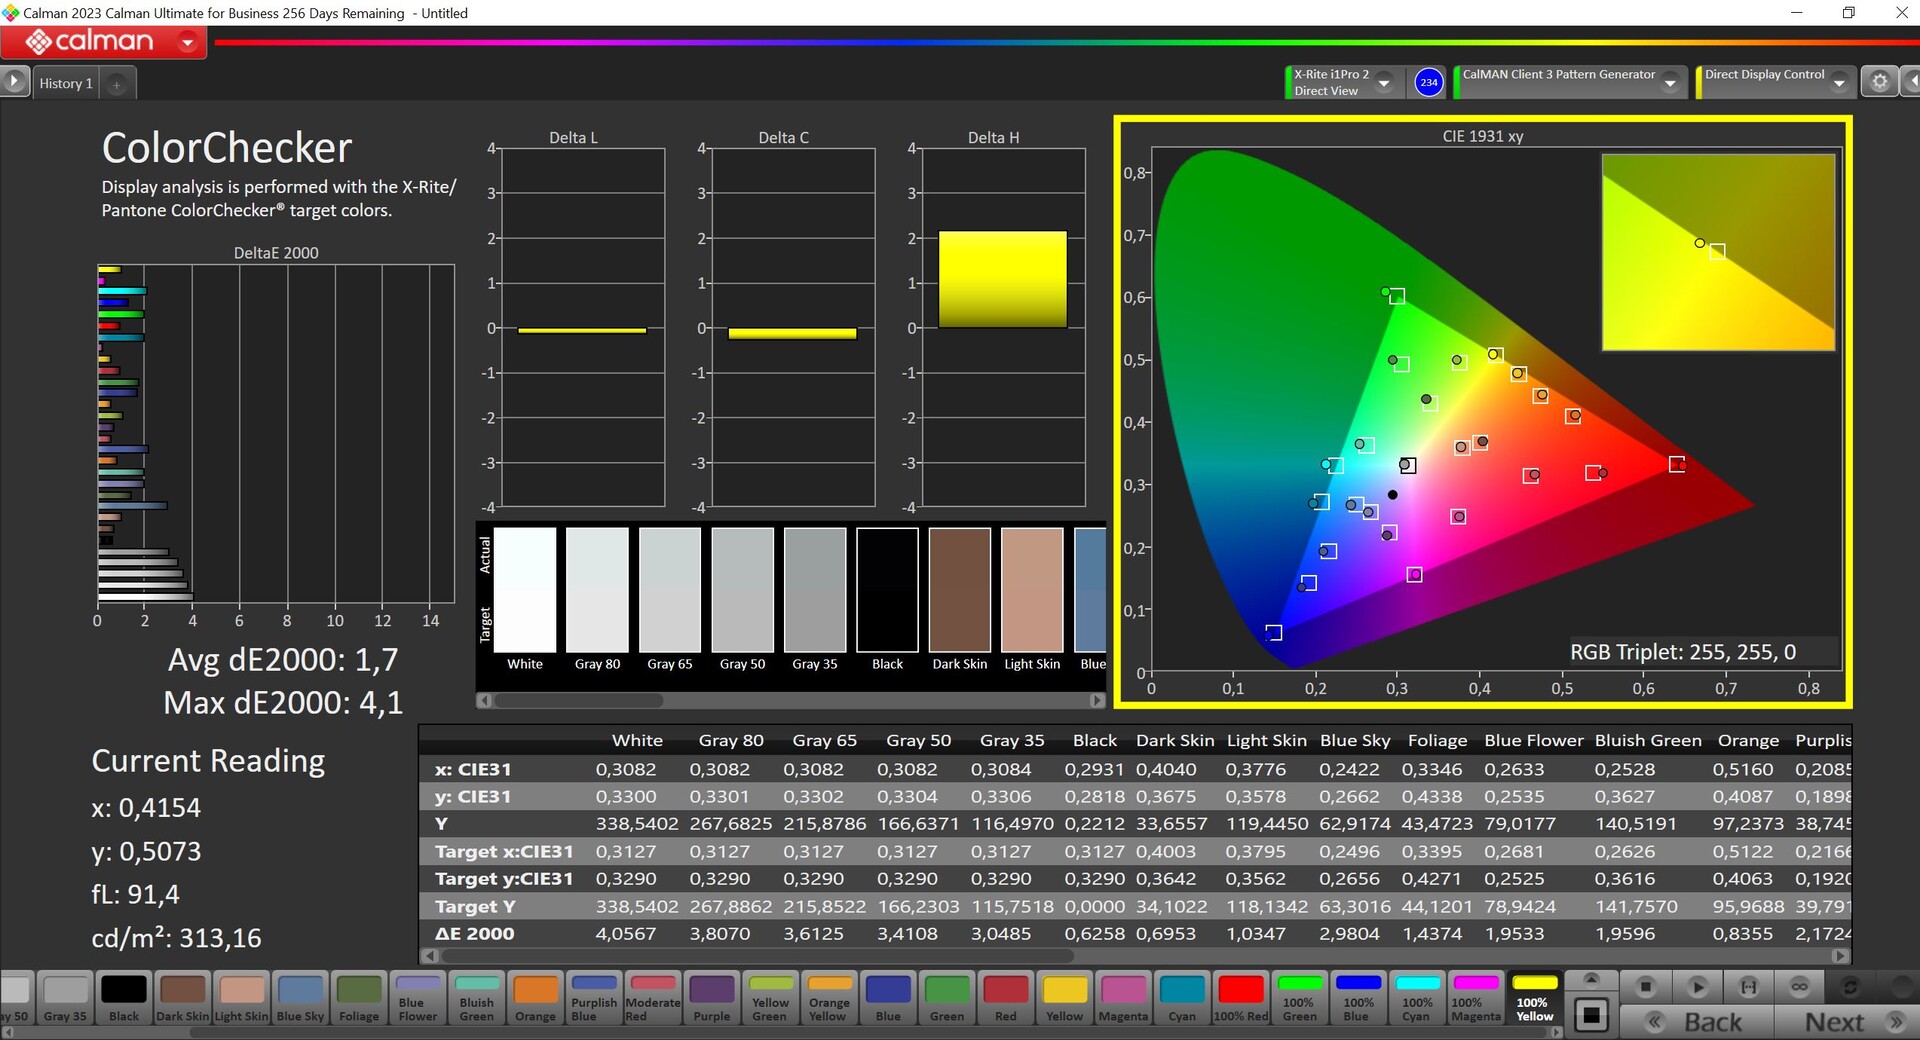Select the Moderate Red color patch
1920x1040 pixels.
(x=653, y=998)
